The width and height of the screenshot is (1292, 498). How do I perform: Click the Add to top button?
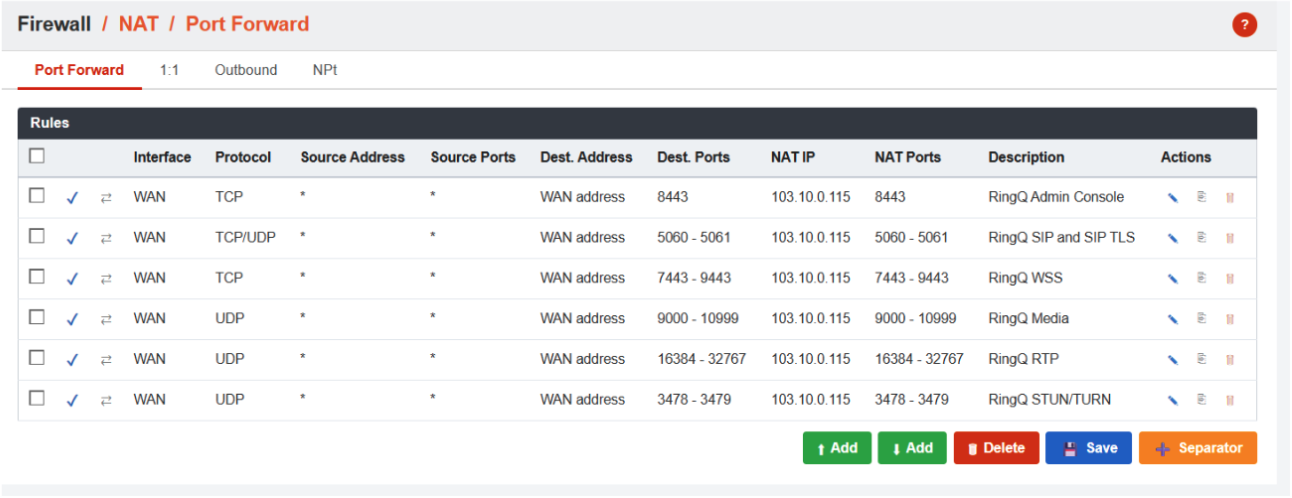point(837,448)
